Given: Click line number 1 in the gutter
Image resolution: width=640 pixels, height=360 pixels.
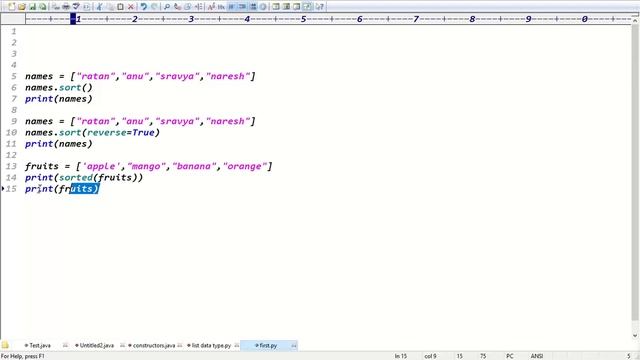Looking at the screenshot, I should [14, 31].
